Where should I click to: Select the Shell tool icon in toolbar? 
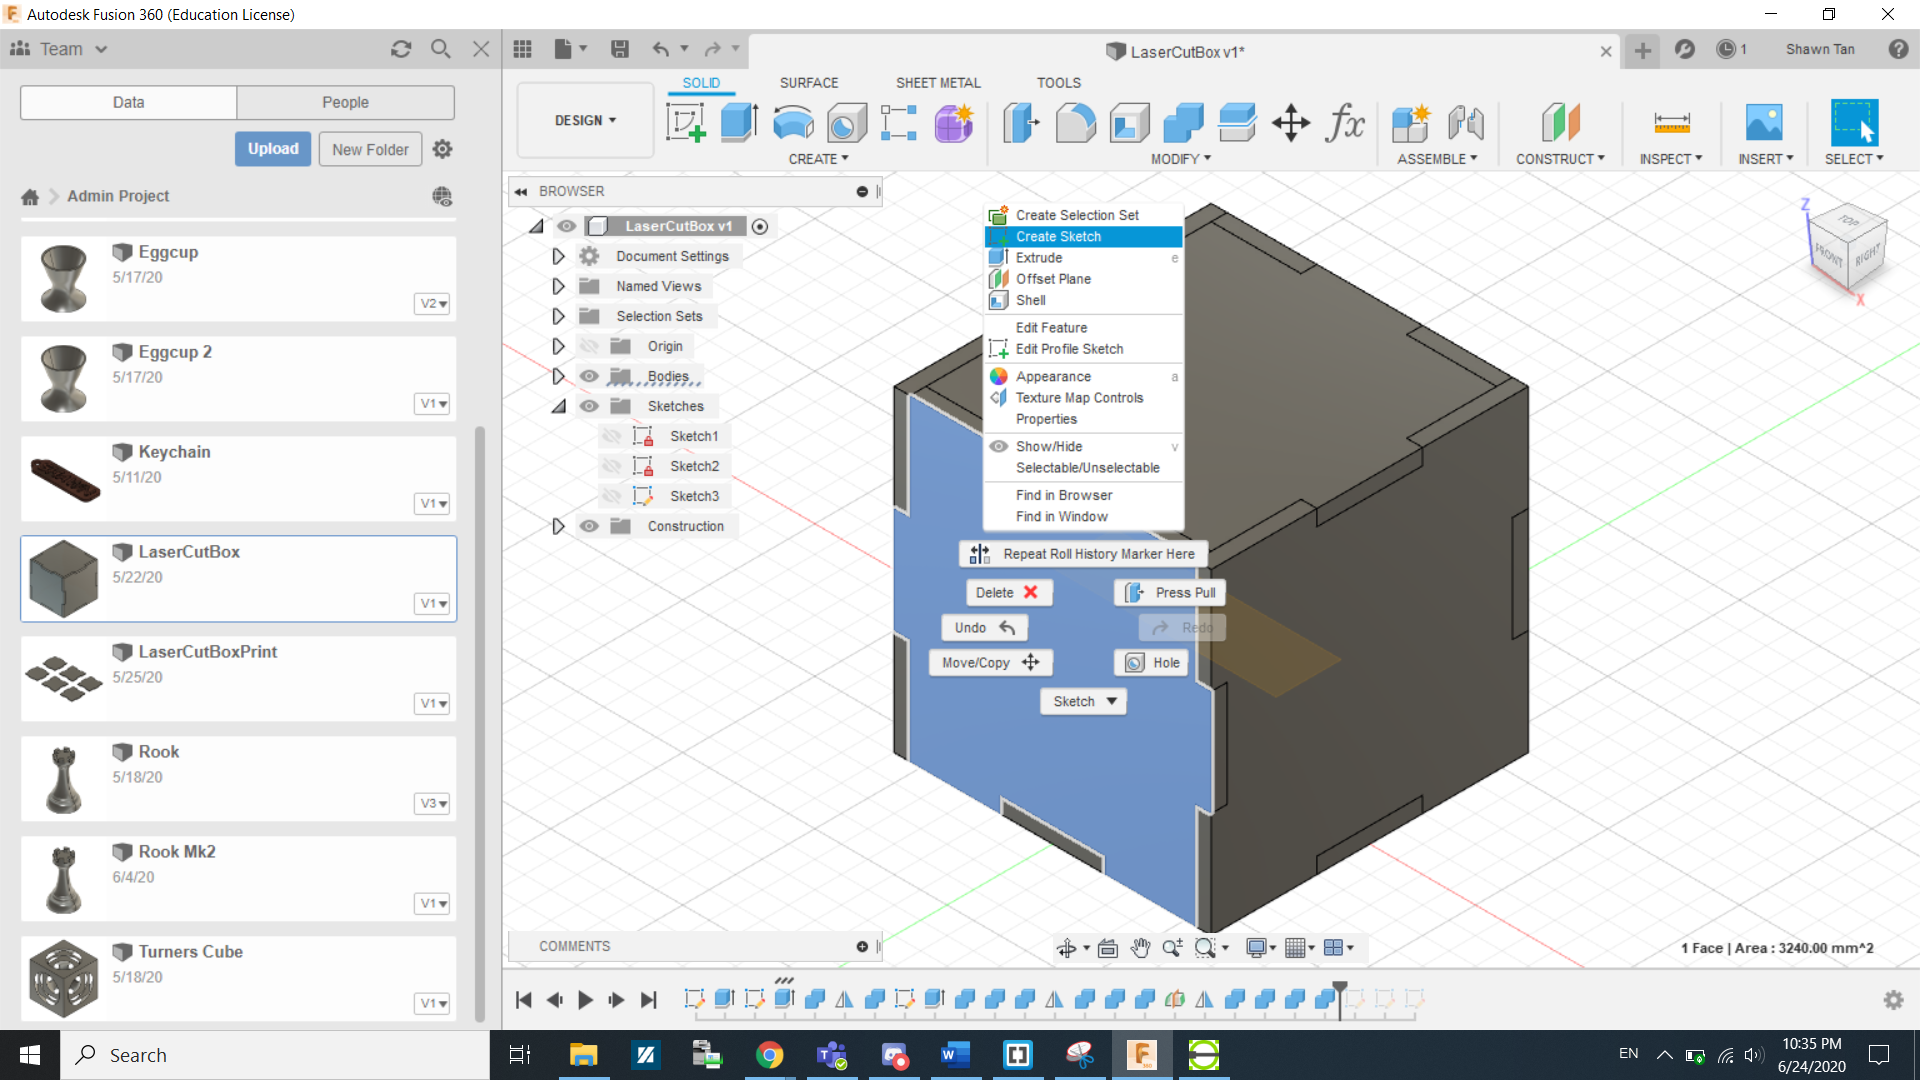(1129, 123)
